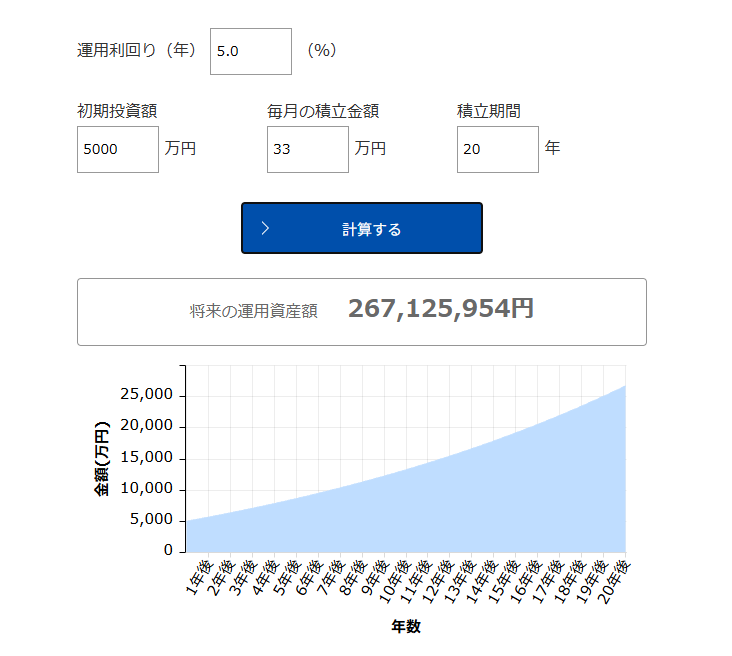Click the 積立期間 label text
Screen dimensions: 732x656
tap(489, 111)
